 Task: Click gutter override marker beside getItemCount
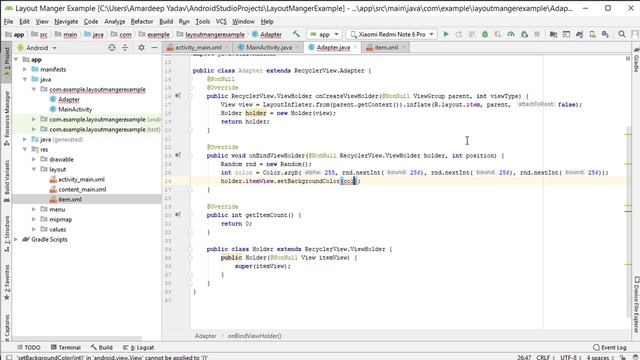click(178, 215)
